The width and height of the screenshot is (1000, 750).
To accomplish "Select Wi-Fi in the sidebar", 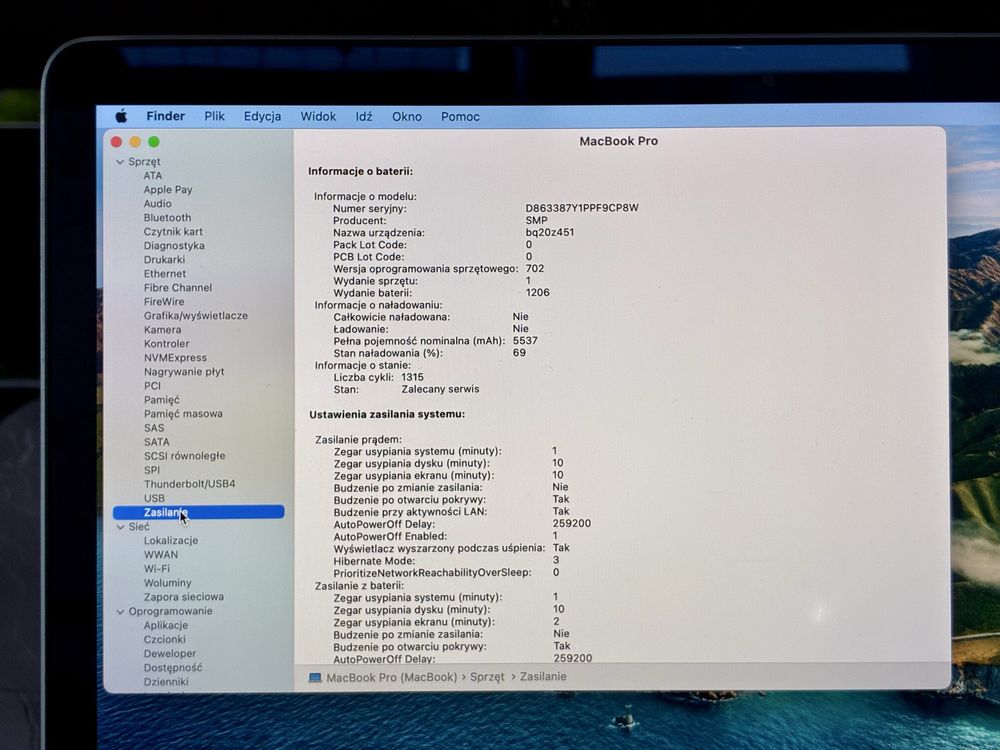I will tap(157, 569).
